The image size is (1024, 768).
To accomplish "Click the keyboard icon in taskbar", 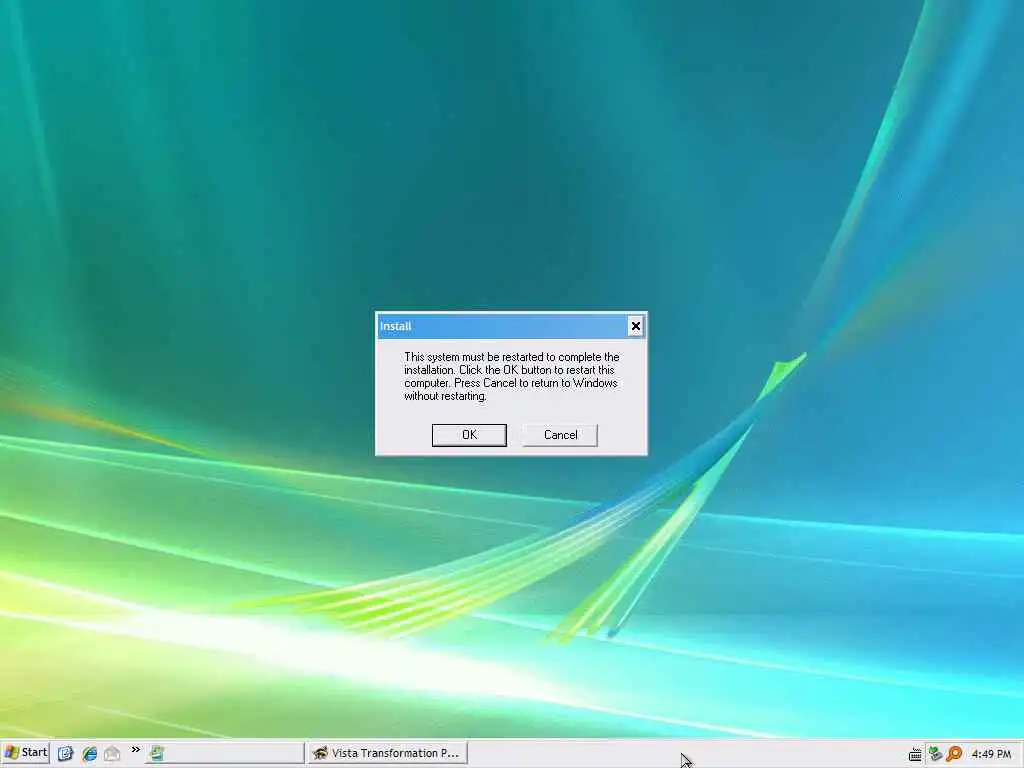I will [915, 755].
